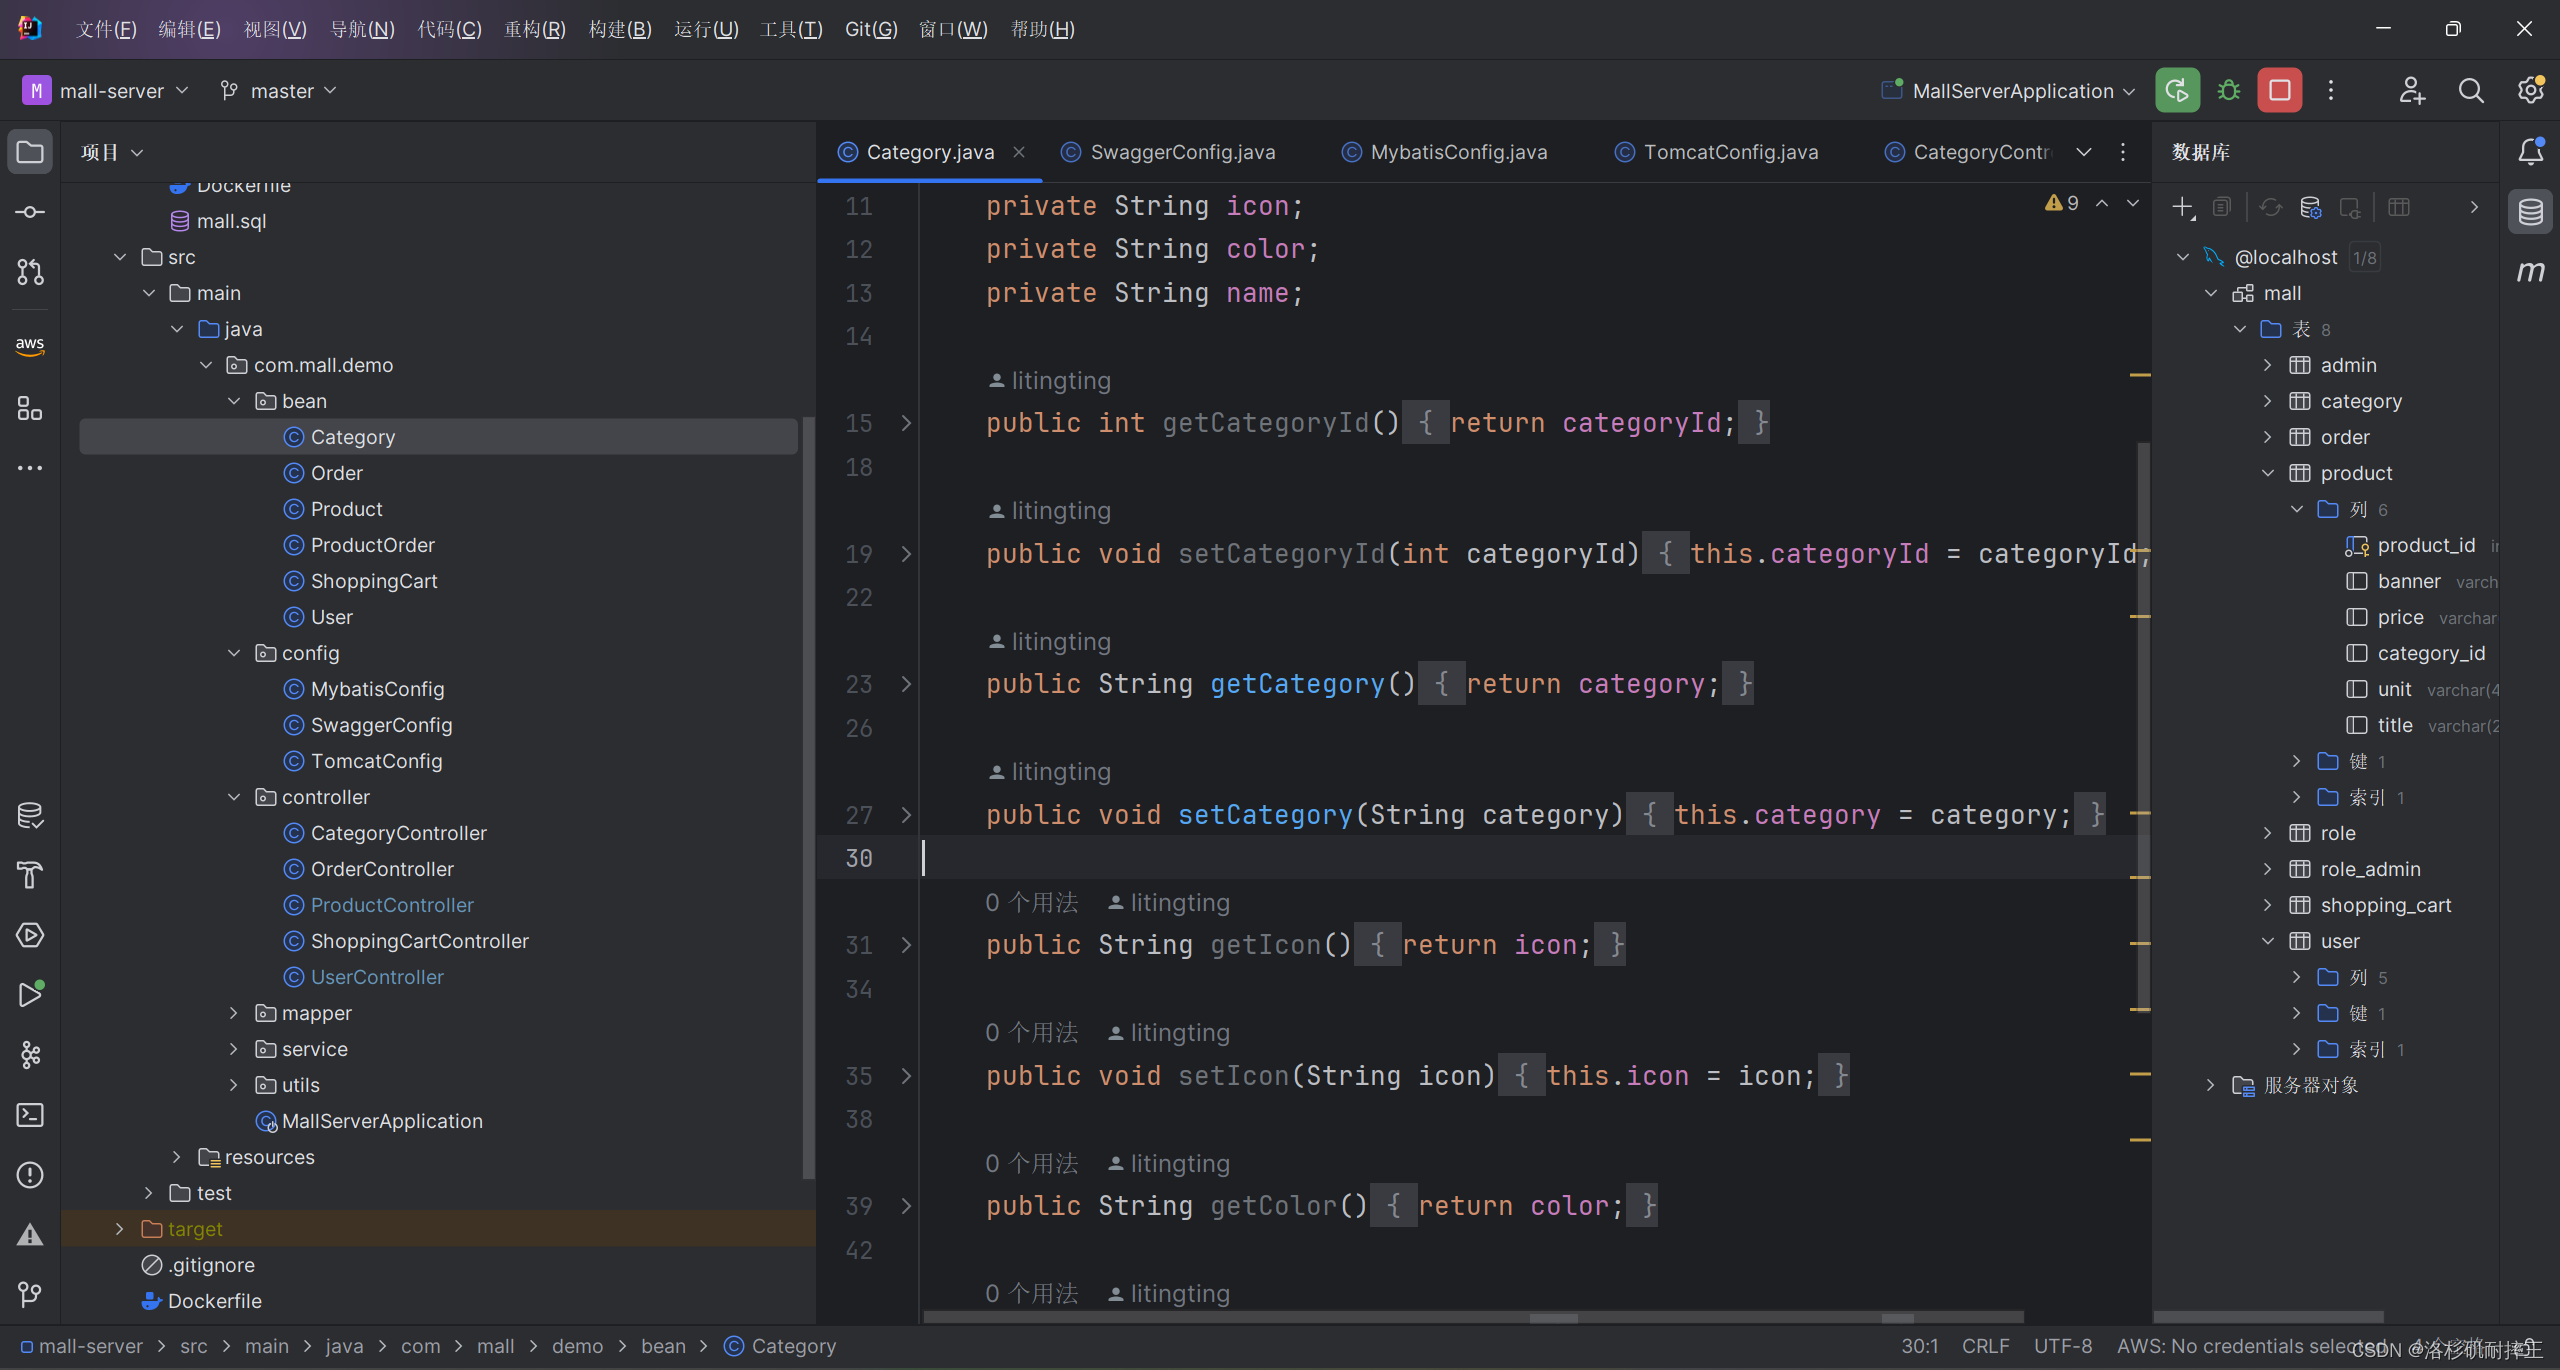Open the Maven tool window icon
Viewport: 2560px width, 1370px height.
(2531, 272)
